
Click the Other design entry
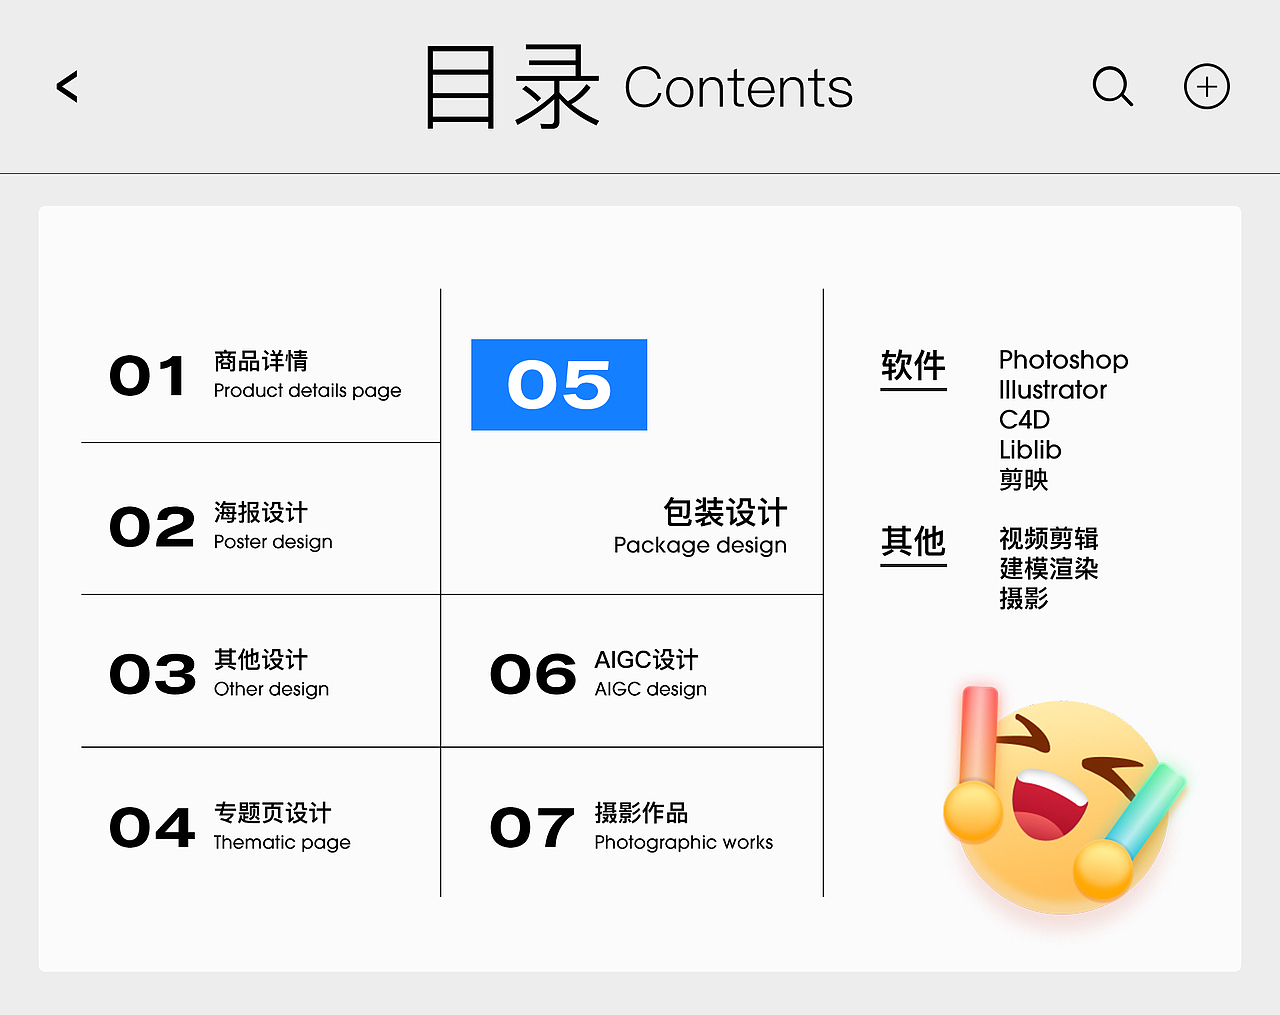click(x=271, y=674)
